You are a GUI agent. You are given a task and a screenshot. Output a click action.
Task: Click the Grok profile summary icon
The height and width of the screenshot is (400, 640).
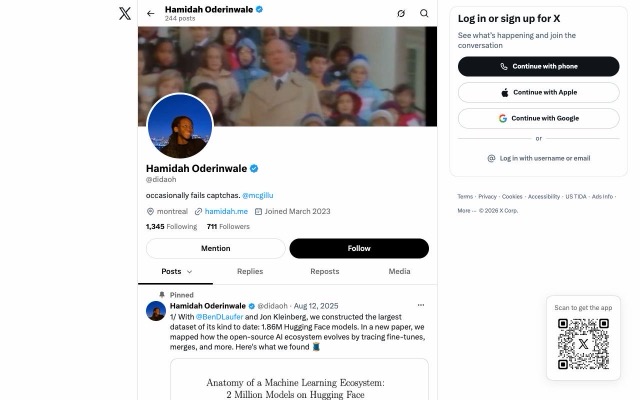coord(401,13)
